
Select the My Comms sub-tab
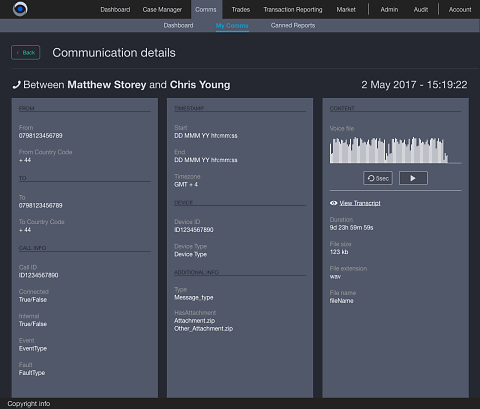pos(232,26)
